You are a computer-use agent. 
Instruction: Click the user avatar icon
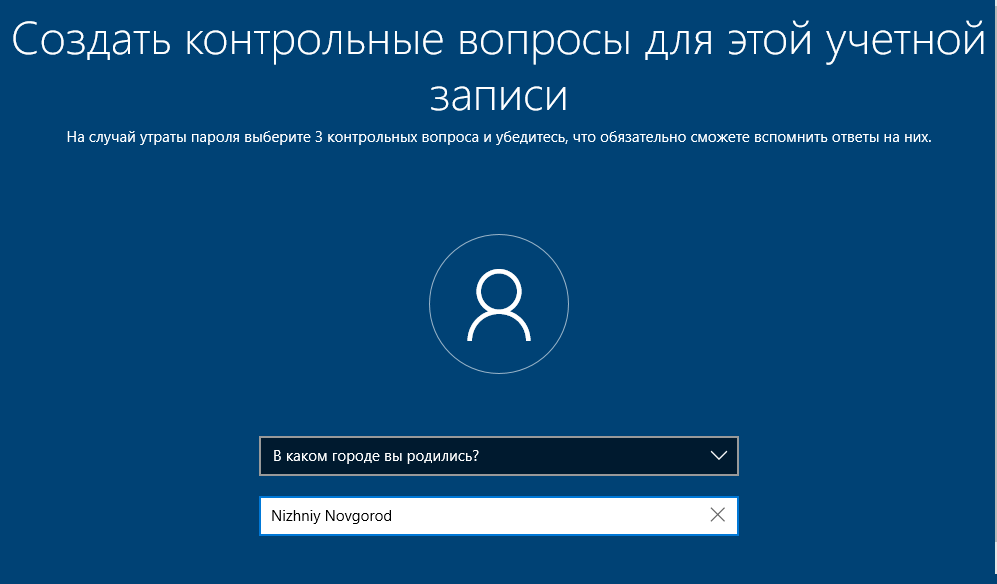pos(498,304)
